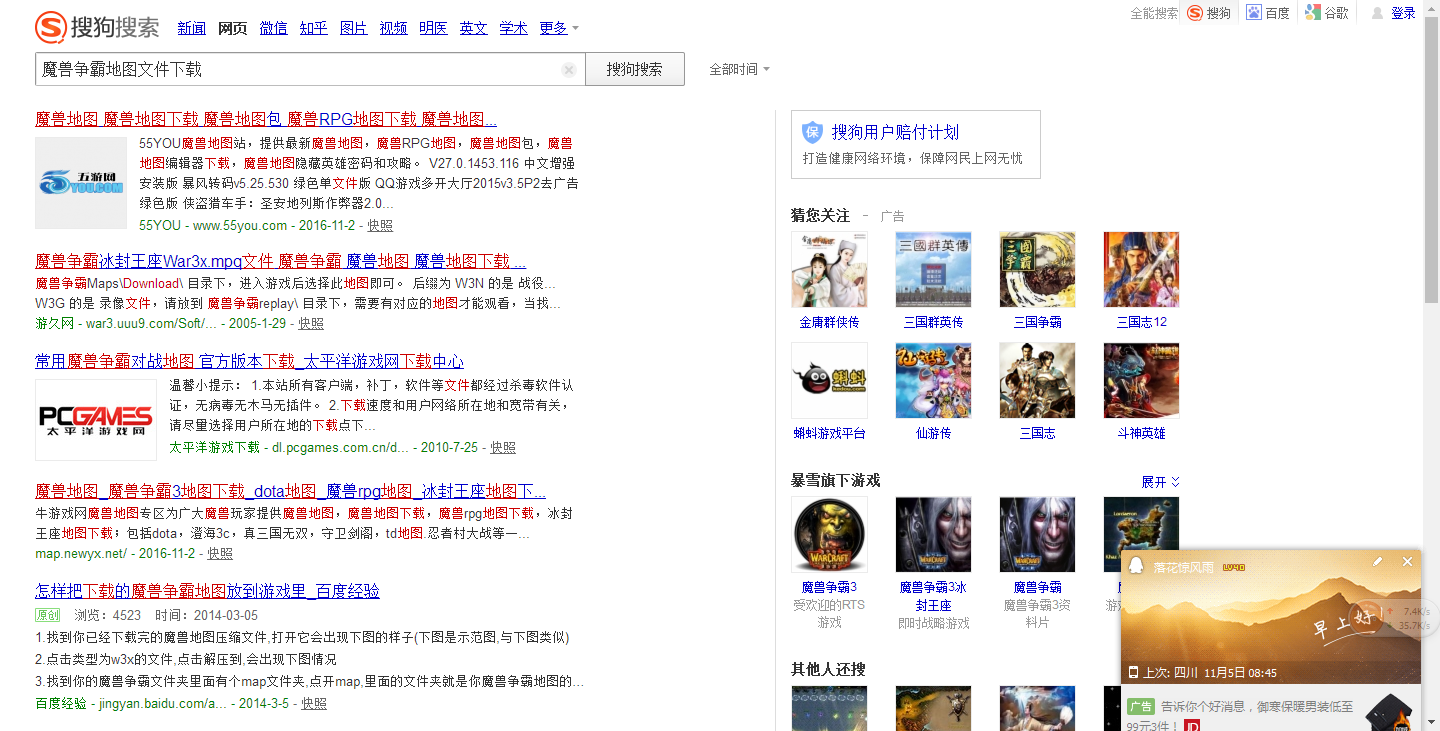Open the 三国争霸 game thumbnail

(x=1037, y=270)
